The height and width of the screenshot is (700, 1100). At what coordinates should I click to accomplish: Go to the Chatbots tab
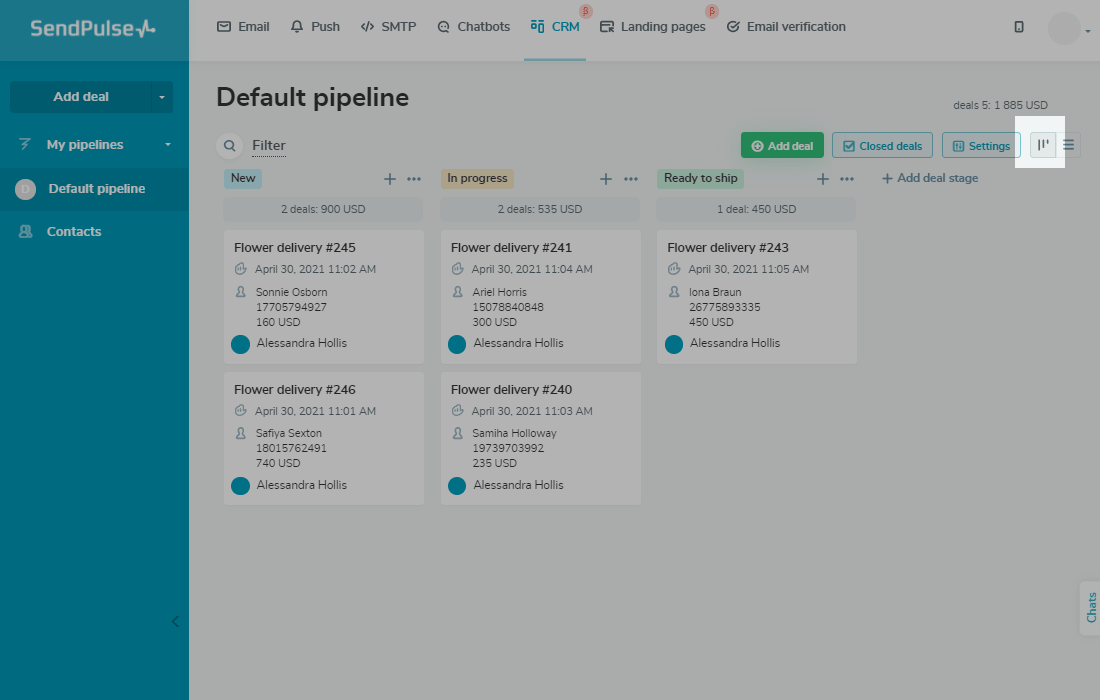click(x=473, y=27)
